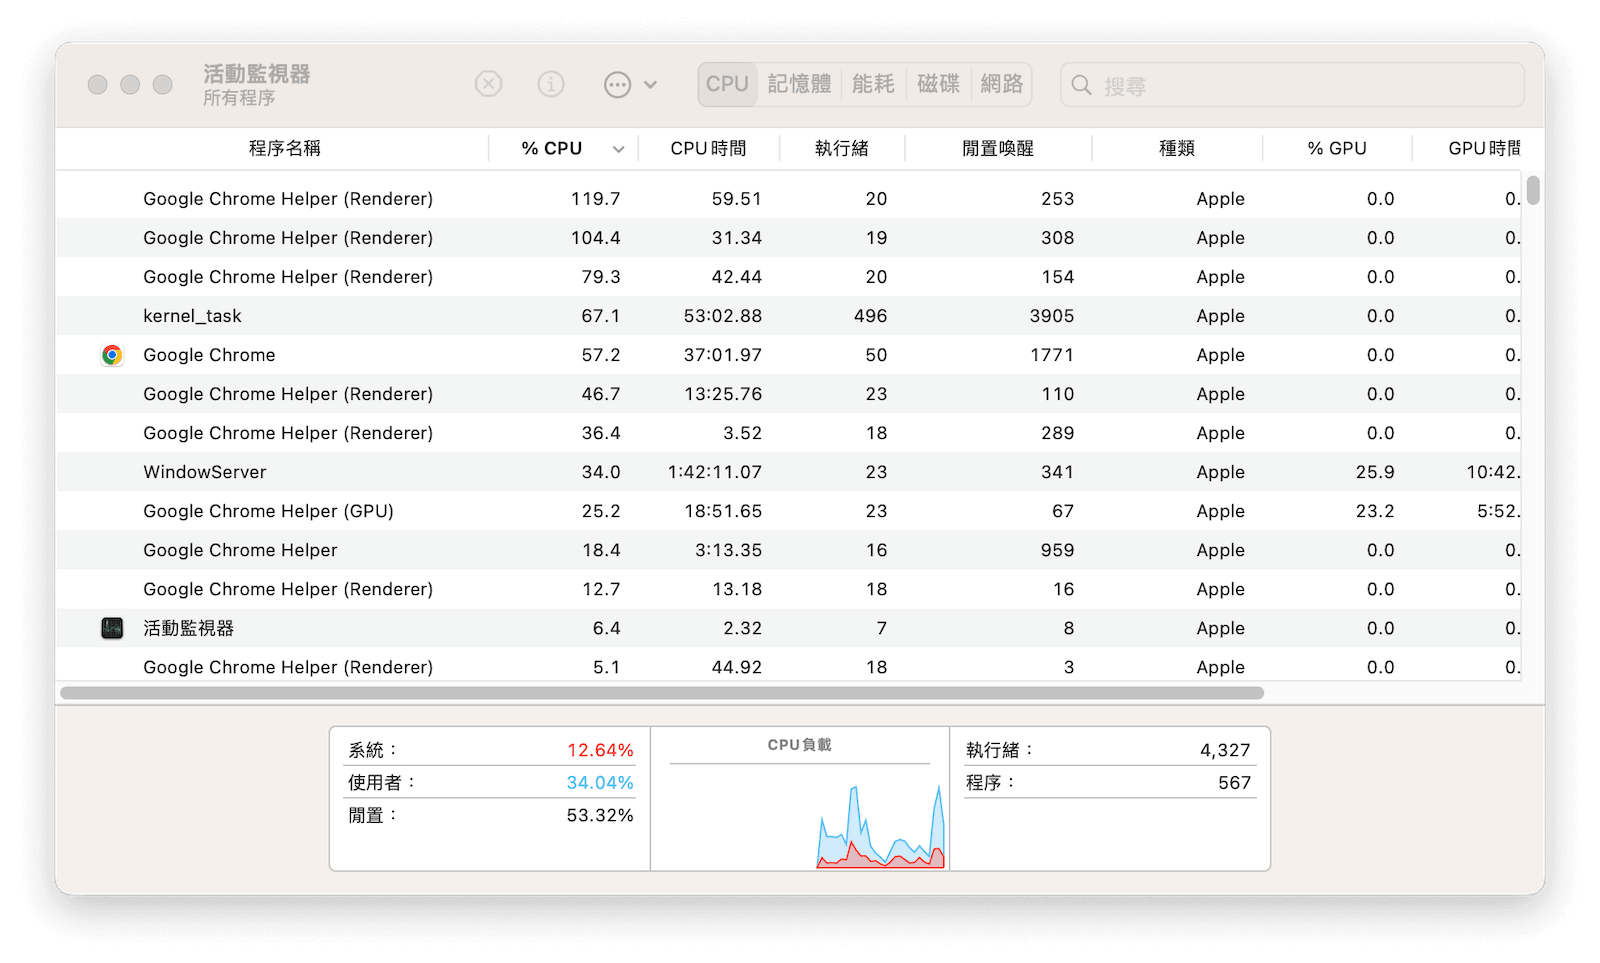Click the magnifier icon in search field
Viewport: 1600px width, 963px height.
tap(1082, 86)
